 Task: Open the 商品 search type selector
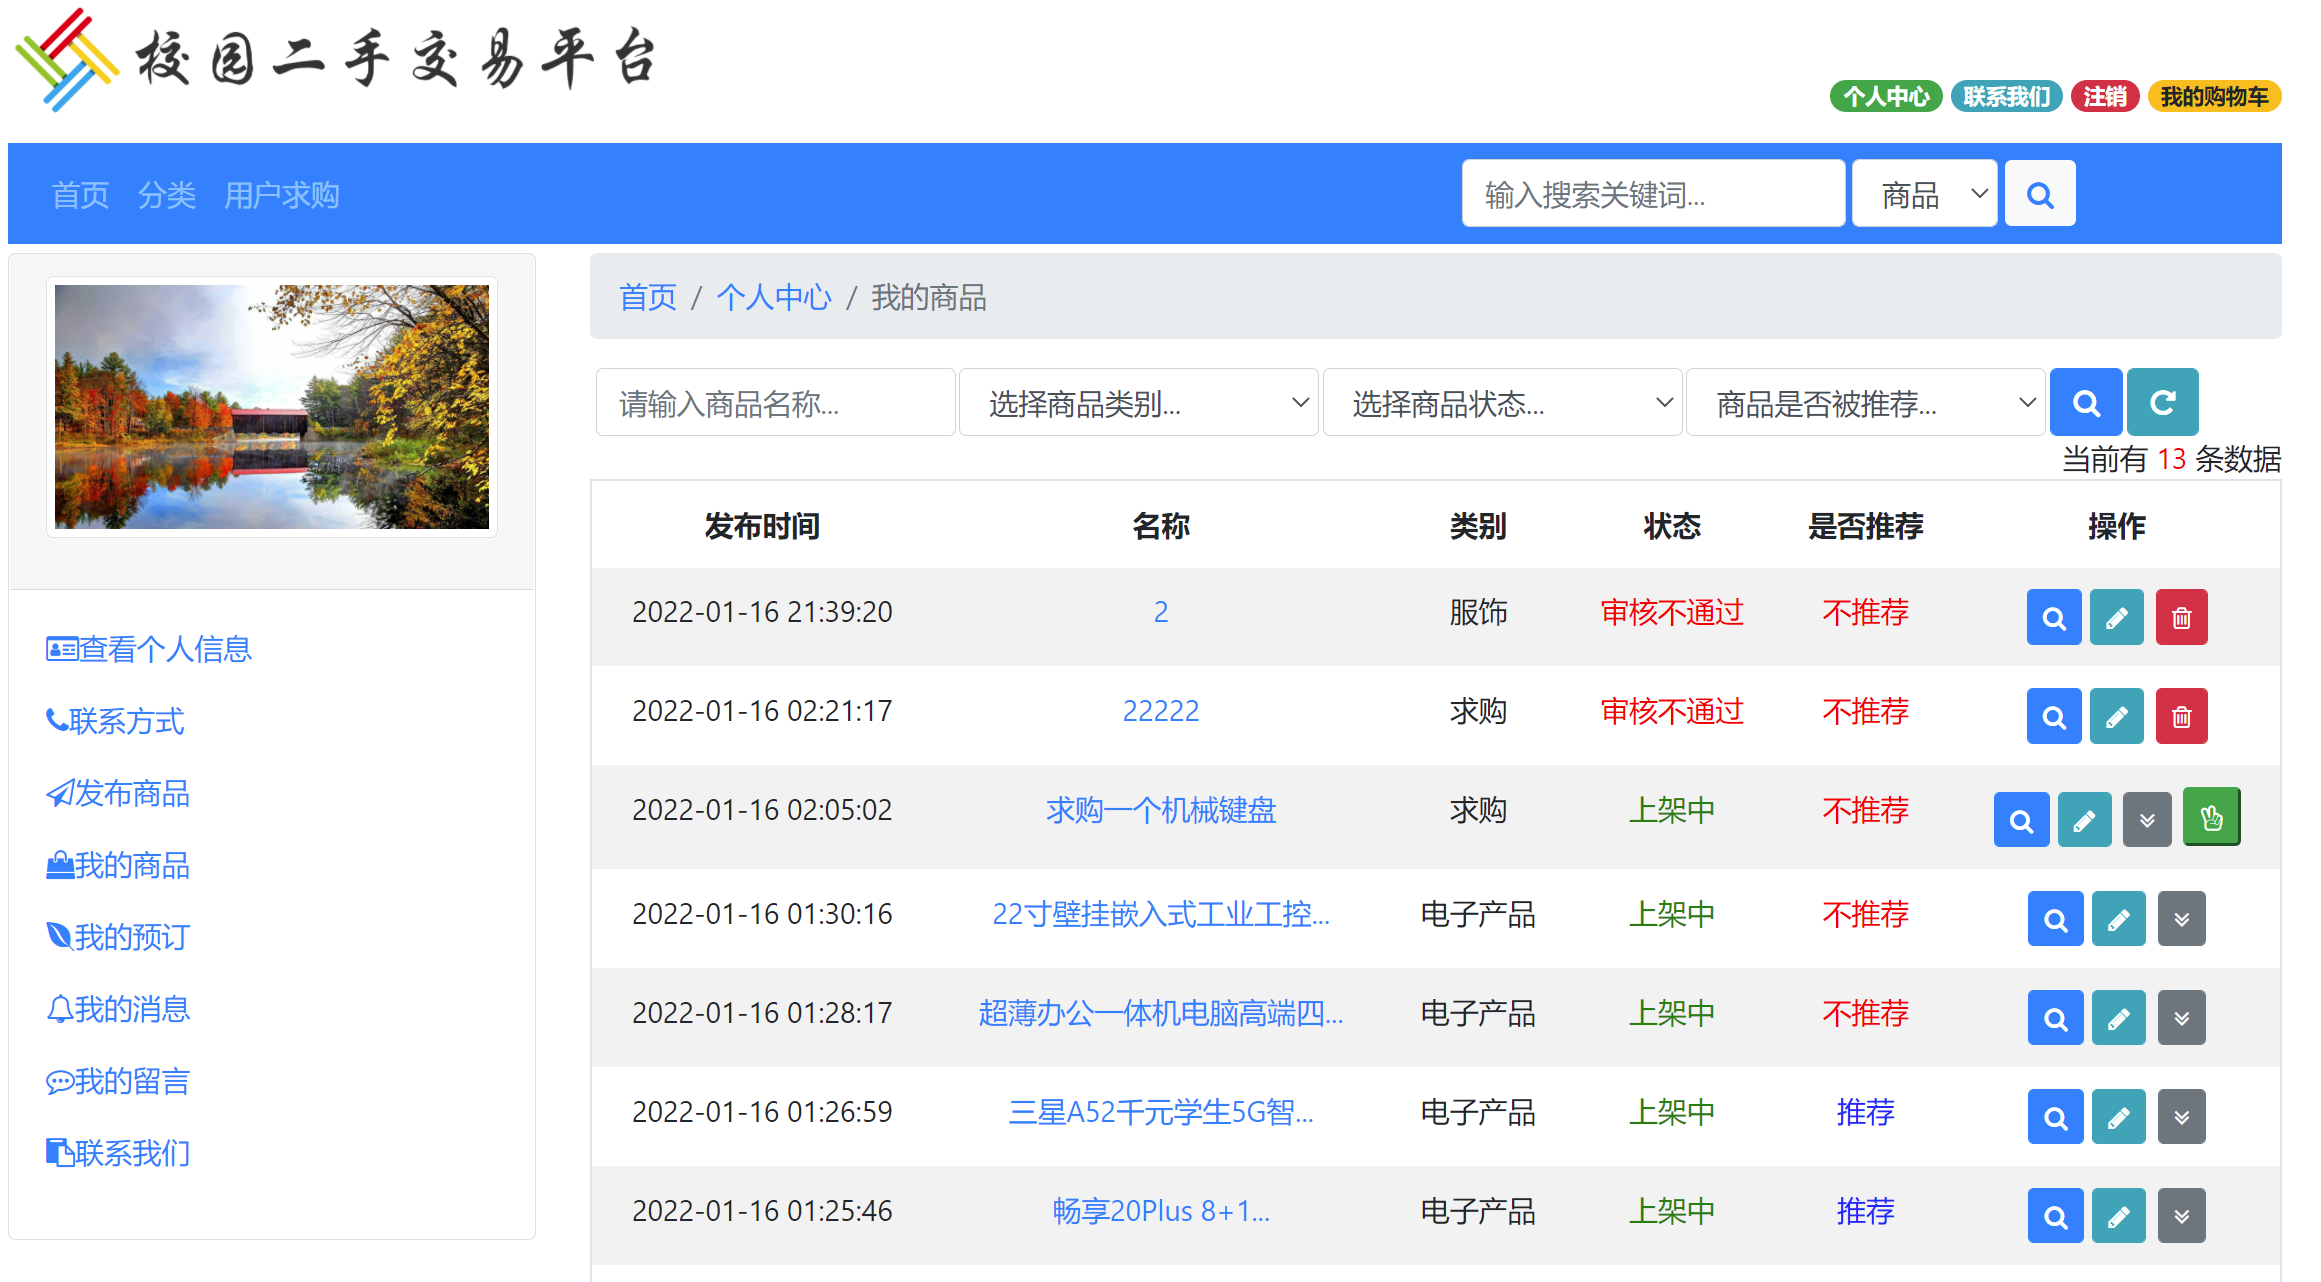(x=1924, y=194)
